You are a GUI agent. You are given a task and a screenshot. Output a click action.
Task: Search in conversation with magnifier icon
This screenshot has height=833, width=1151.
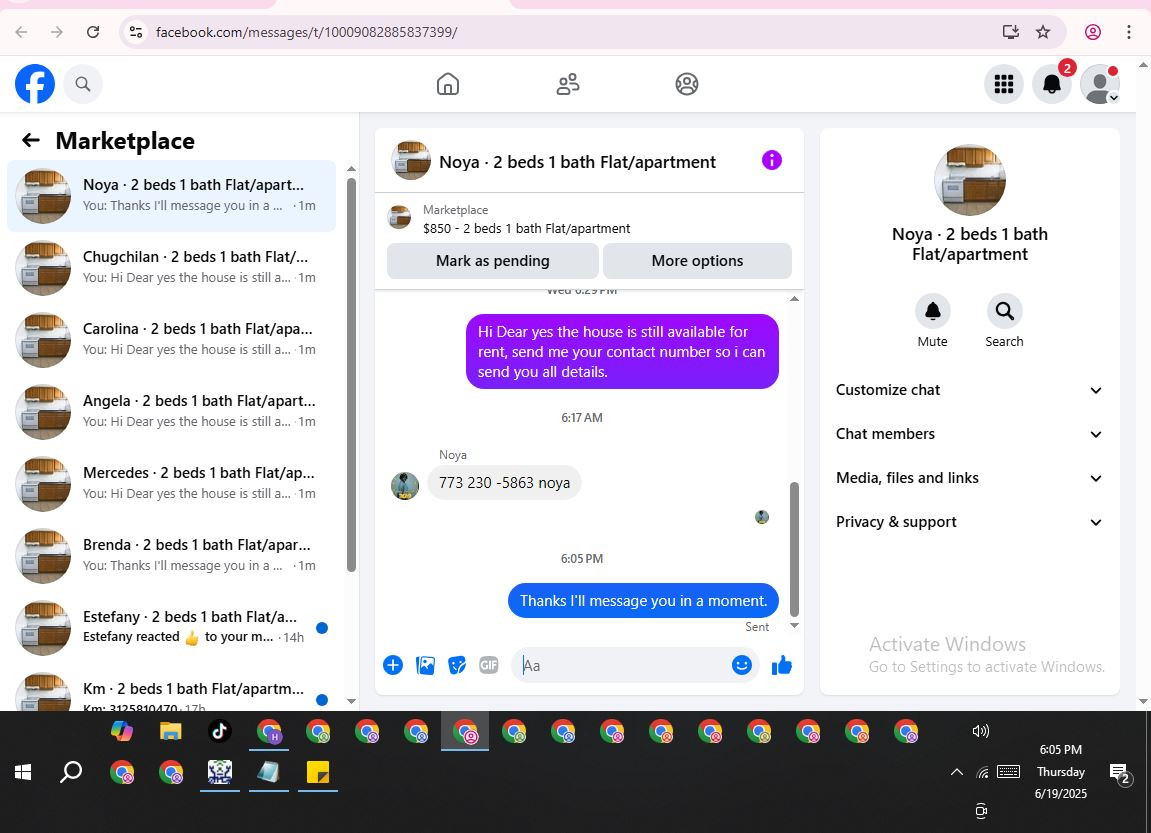tap(1004, 311)
